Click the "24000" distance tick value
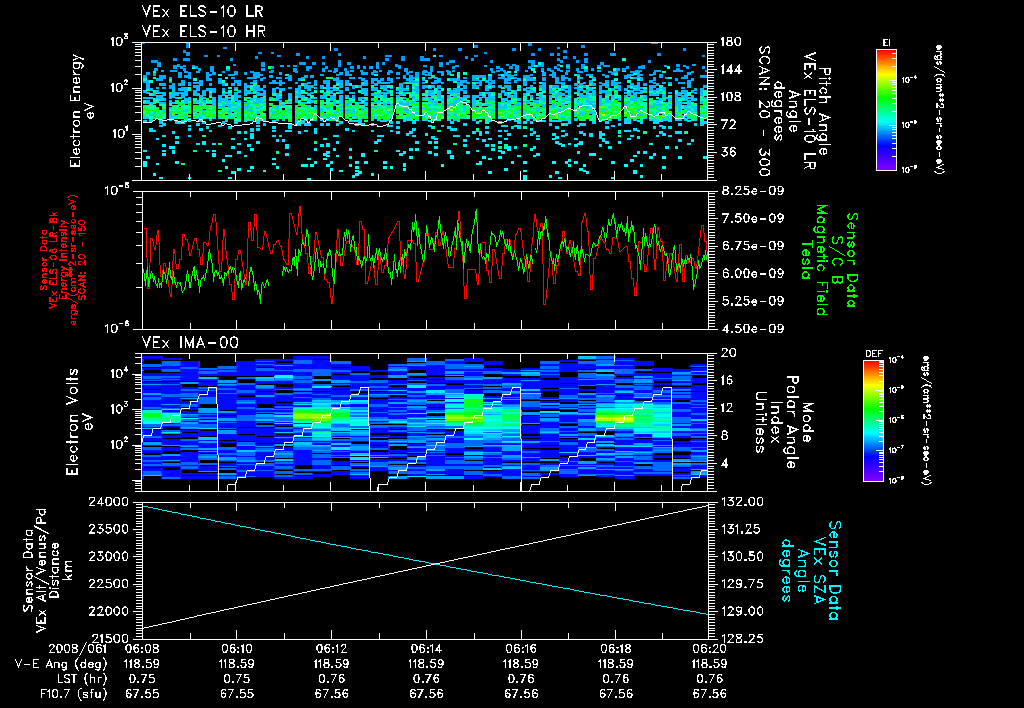 109,502
